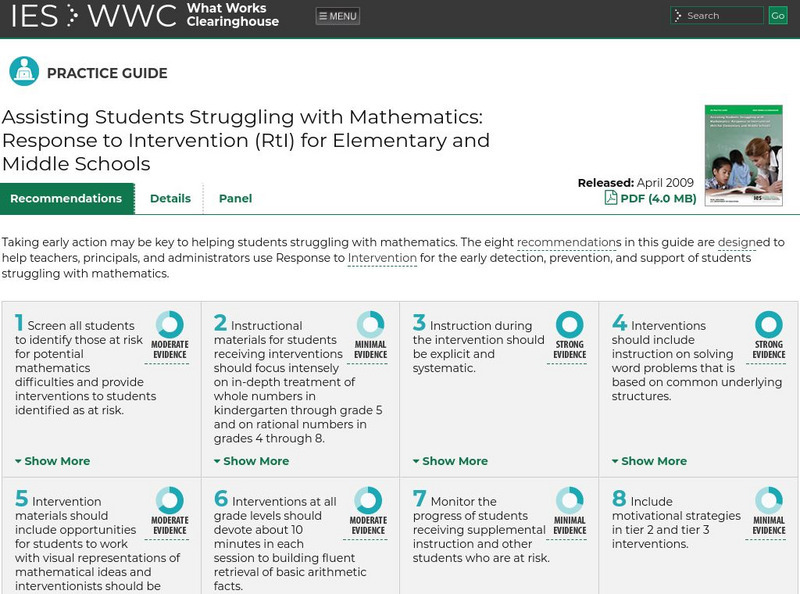Click recommendation 4 strong evidence ring icon
This screenshot has height=594, width=800.
[x=768, y=324]
